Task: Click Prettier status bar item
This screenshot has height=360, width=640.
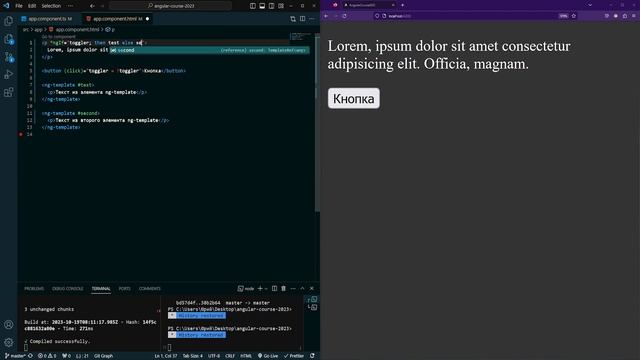Action: click(294, 356)
